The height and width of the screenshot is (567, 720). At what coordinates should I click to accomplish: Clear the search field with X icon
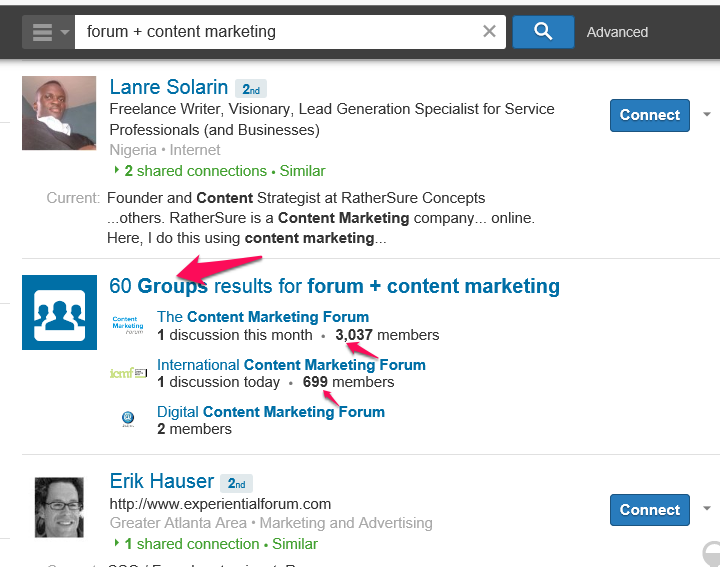489,32
